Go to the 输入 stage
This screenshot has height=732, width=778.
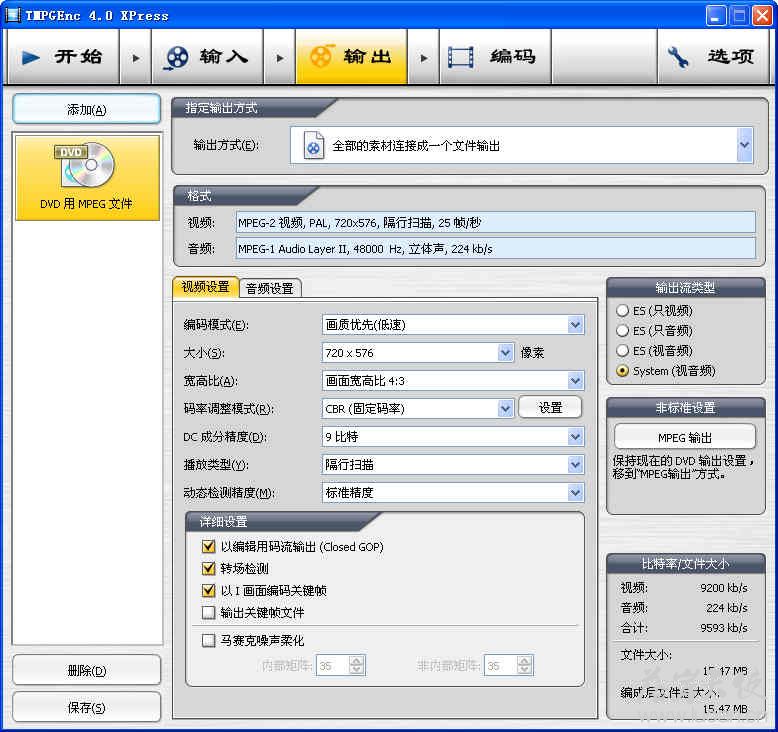(x=207, y=57)
